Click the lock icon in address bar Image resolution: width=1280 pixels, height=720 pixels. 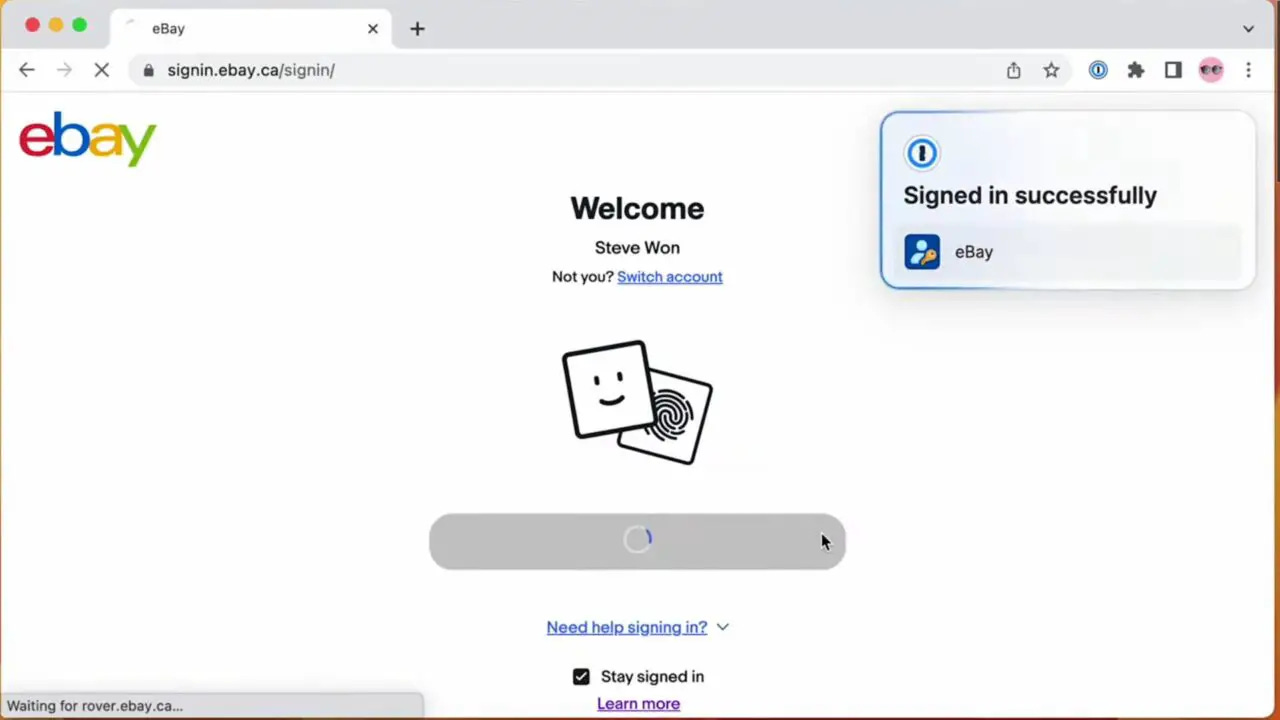[x=149, y=70]
